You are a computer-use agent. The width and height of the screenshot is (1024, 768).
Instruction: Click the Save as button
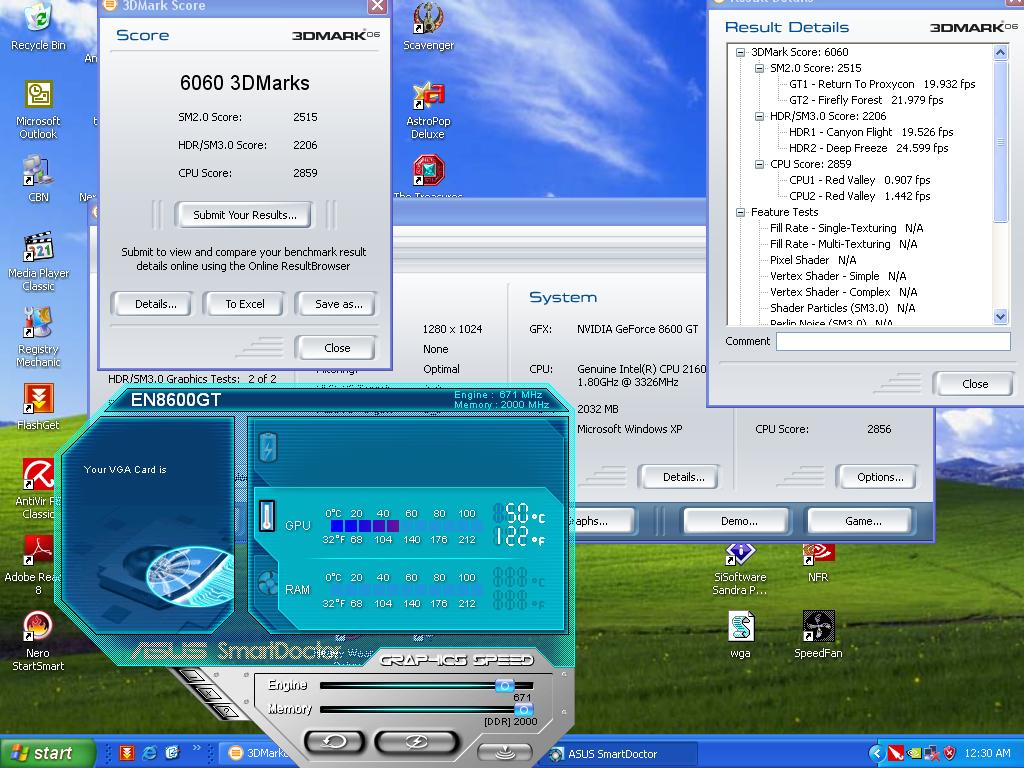[x=338, y=304]
